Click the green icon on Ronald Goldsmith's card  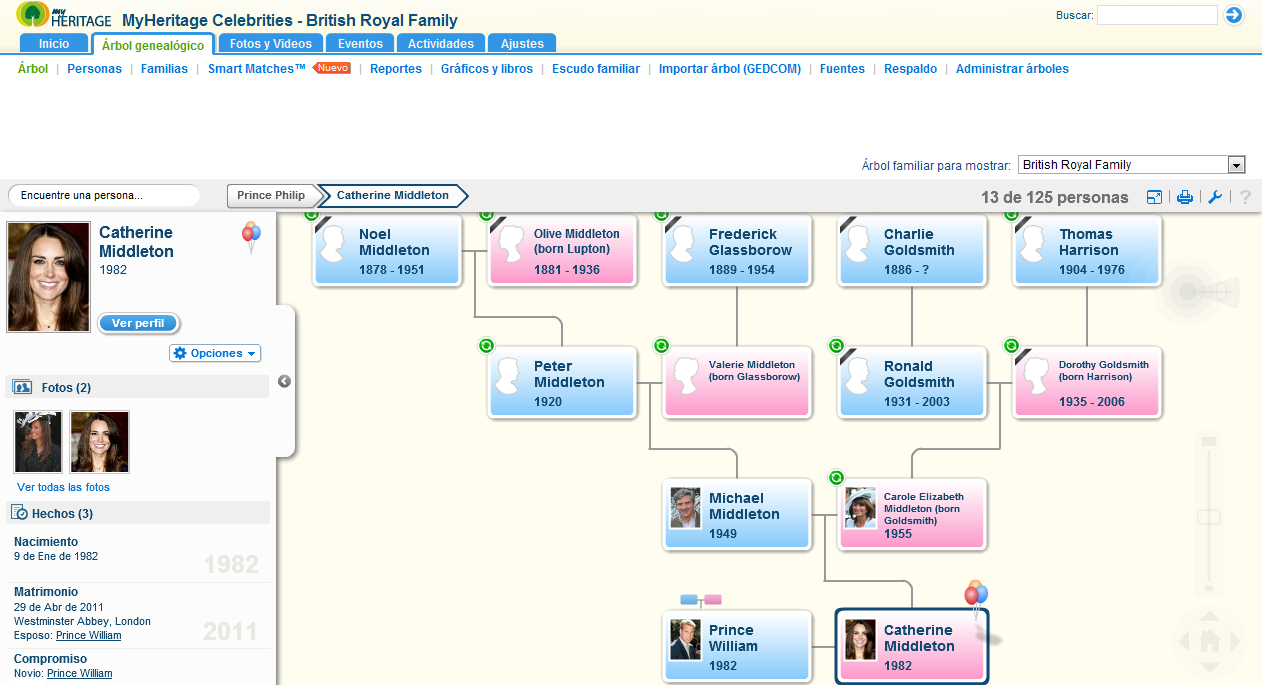[837, 346]
